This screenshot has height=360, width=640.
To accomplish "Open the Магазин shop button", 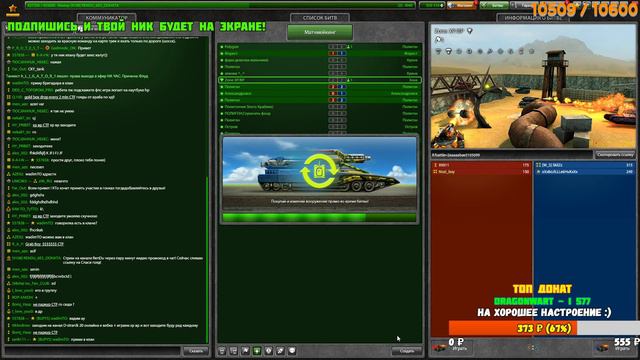I will pos(462,5).
